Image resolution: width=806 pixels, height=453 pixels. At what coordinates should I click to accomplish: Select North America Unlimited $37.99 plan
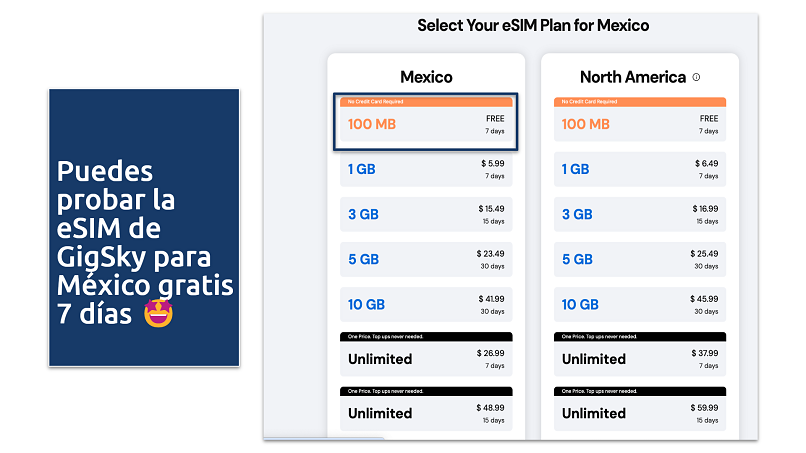pyautogui.click(x=640, y=358)
